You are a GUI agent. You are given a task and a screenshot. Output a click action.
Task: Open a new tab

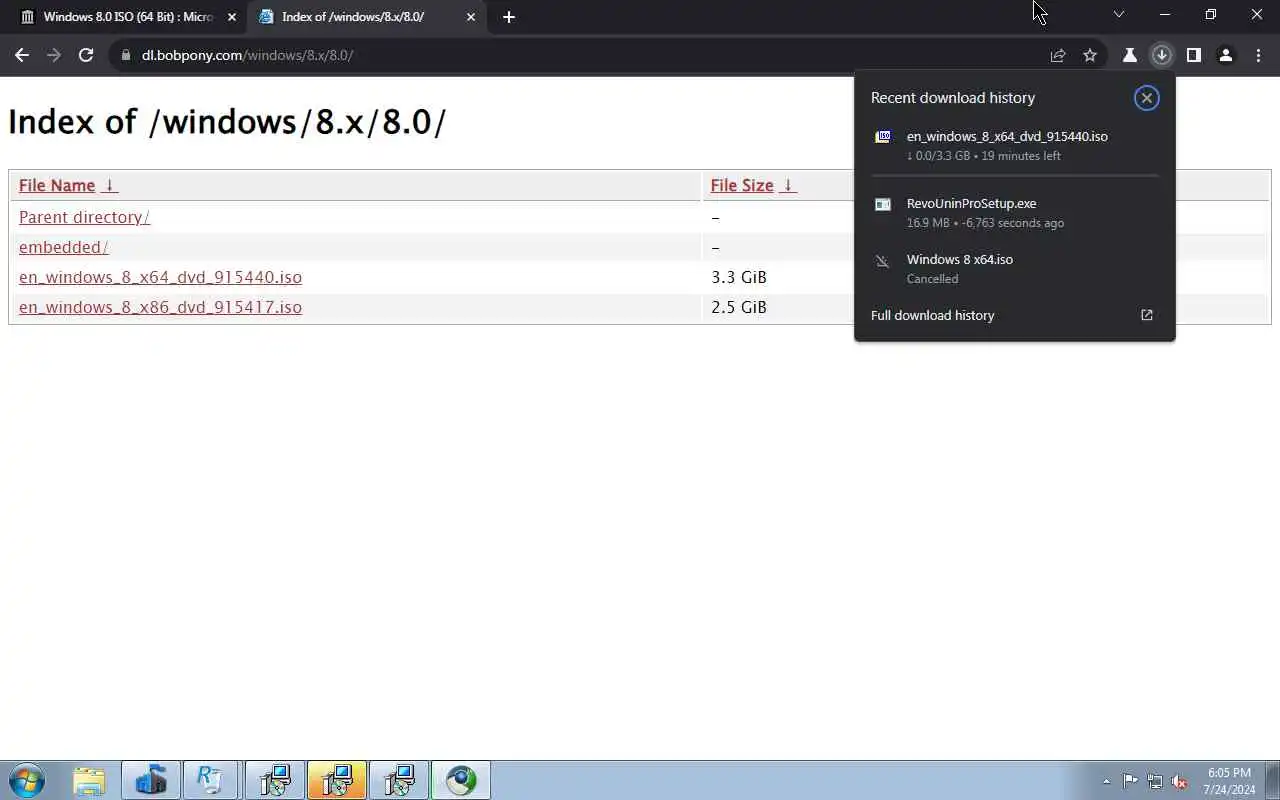pos(509,17)
